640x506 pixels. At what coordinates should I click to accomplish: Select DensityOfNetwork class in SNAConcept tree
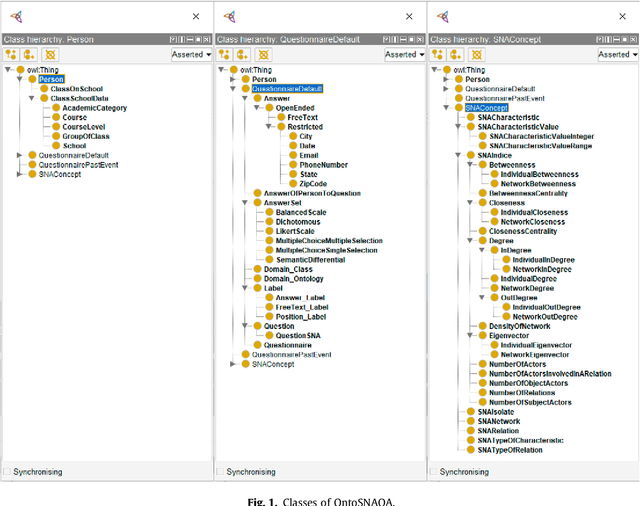click(x=519, y=326)
